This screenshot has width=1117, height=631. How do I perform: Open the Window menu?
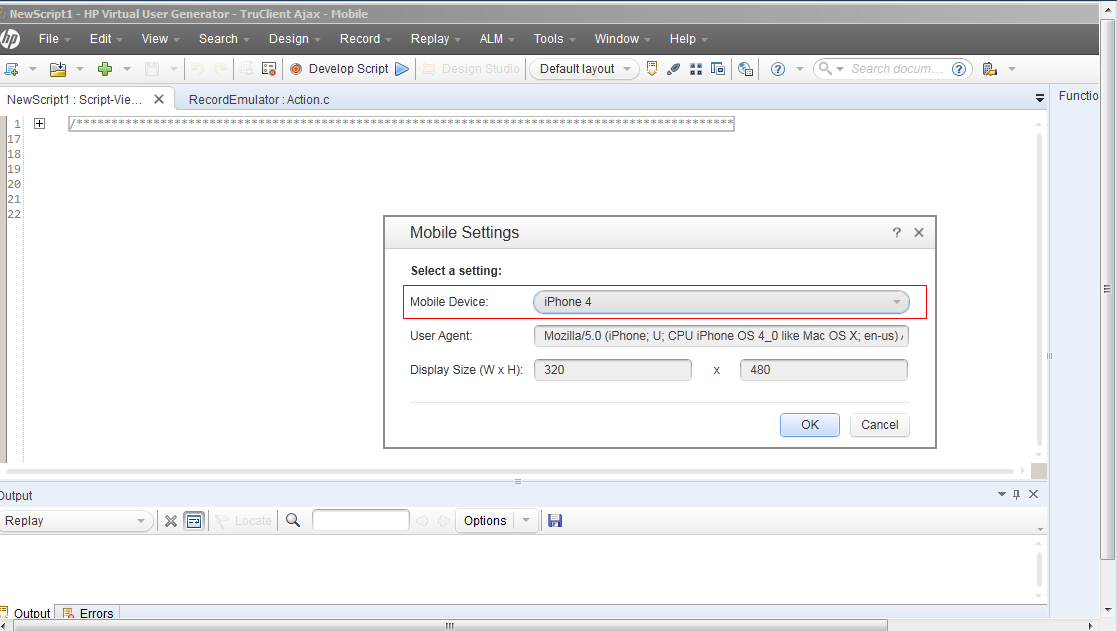click(x=623, y=39)
